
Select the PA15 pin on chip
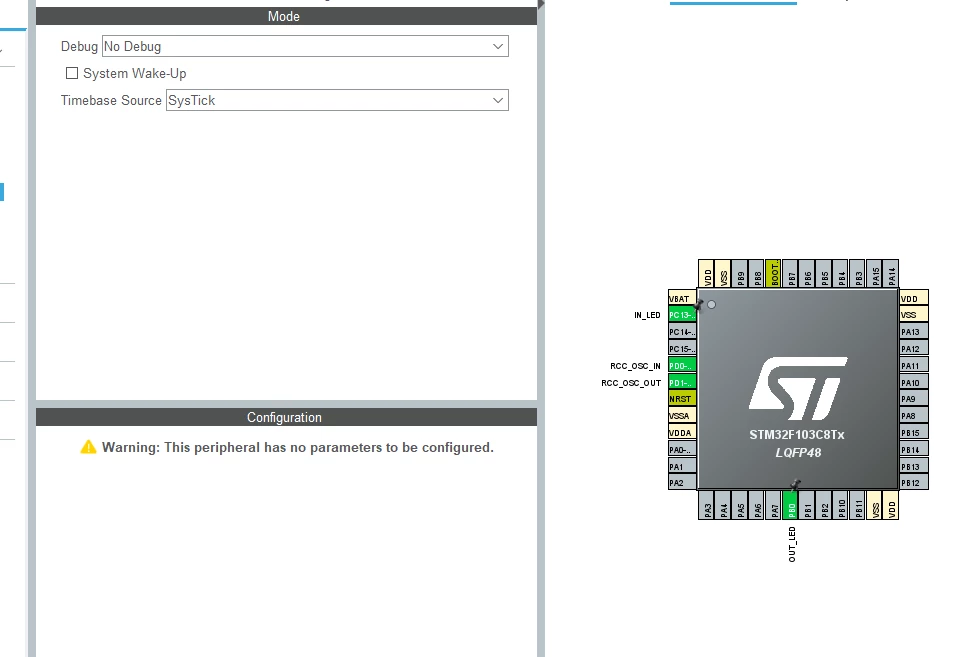(x=875, y=274)
